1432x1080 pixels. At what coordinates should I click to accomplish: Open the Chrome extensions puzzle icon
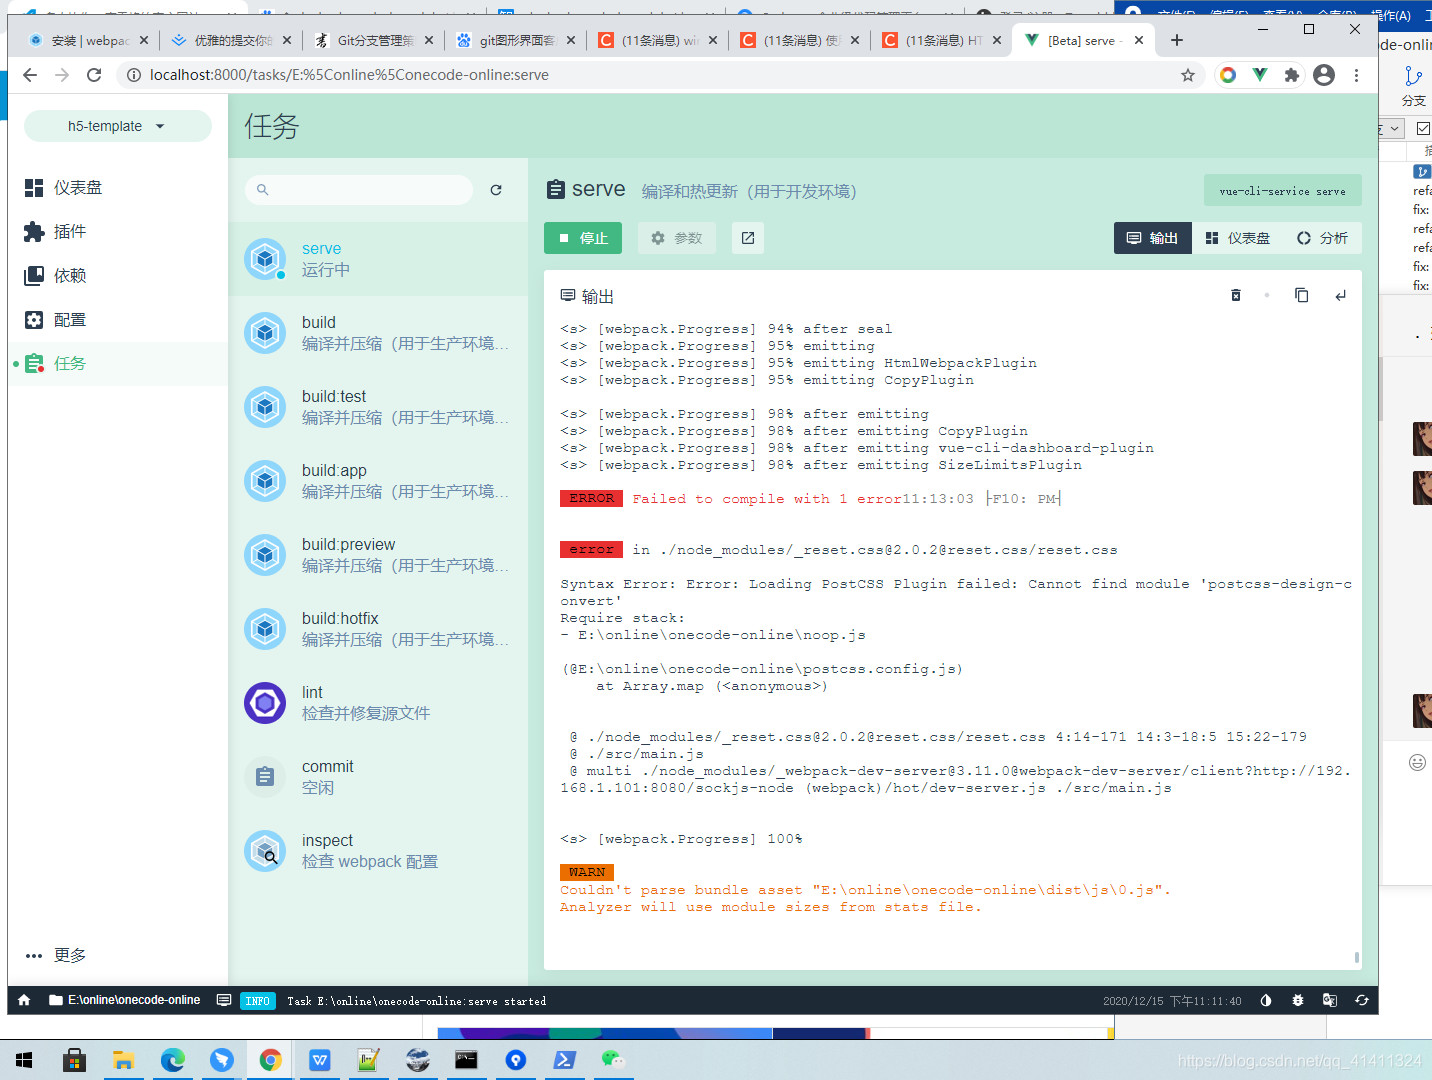point(1292,75)
